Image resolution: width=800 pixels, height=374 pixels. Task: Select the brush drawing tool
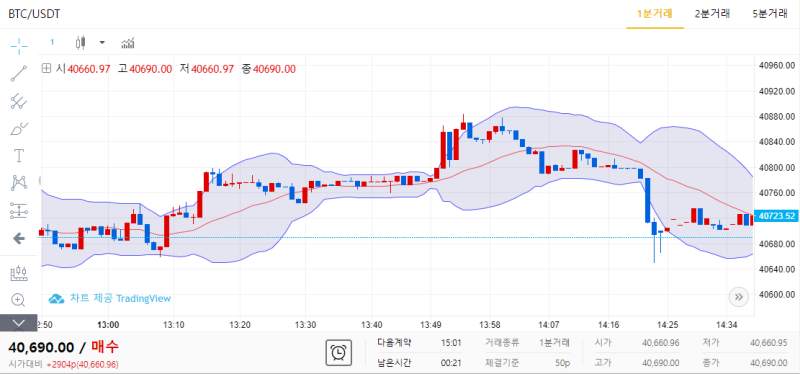pos(19,129)
